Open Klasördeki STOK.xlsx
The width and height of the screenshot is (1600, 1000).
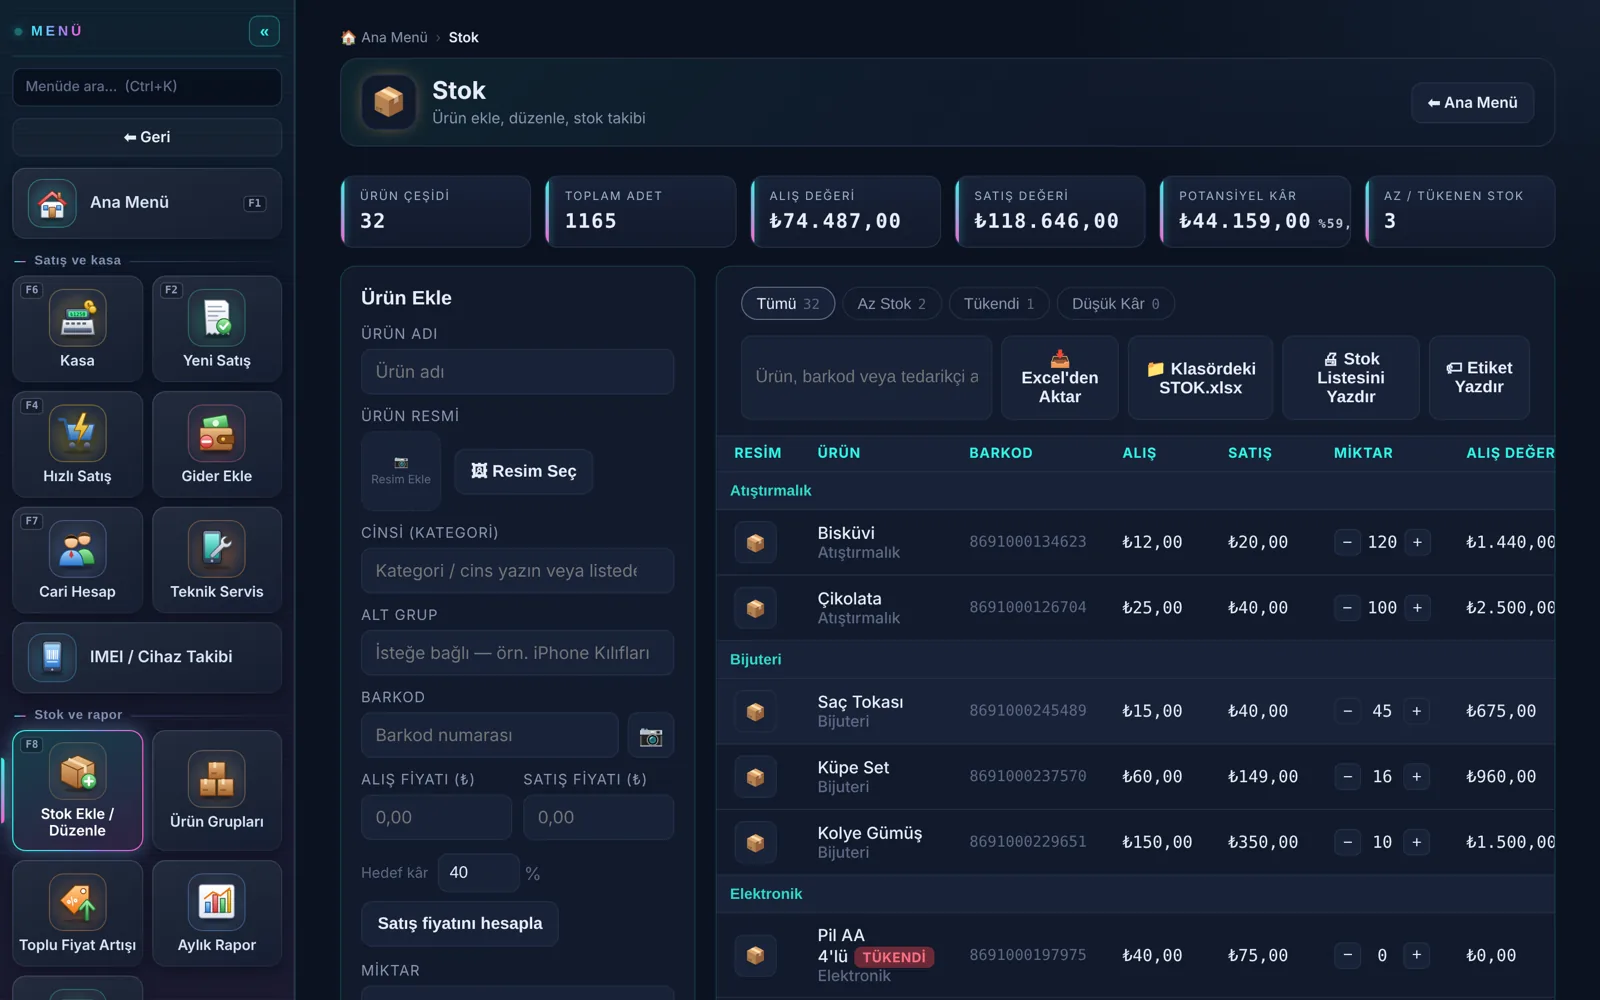[1201, 378]
